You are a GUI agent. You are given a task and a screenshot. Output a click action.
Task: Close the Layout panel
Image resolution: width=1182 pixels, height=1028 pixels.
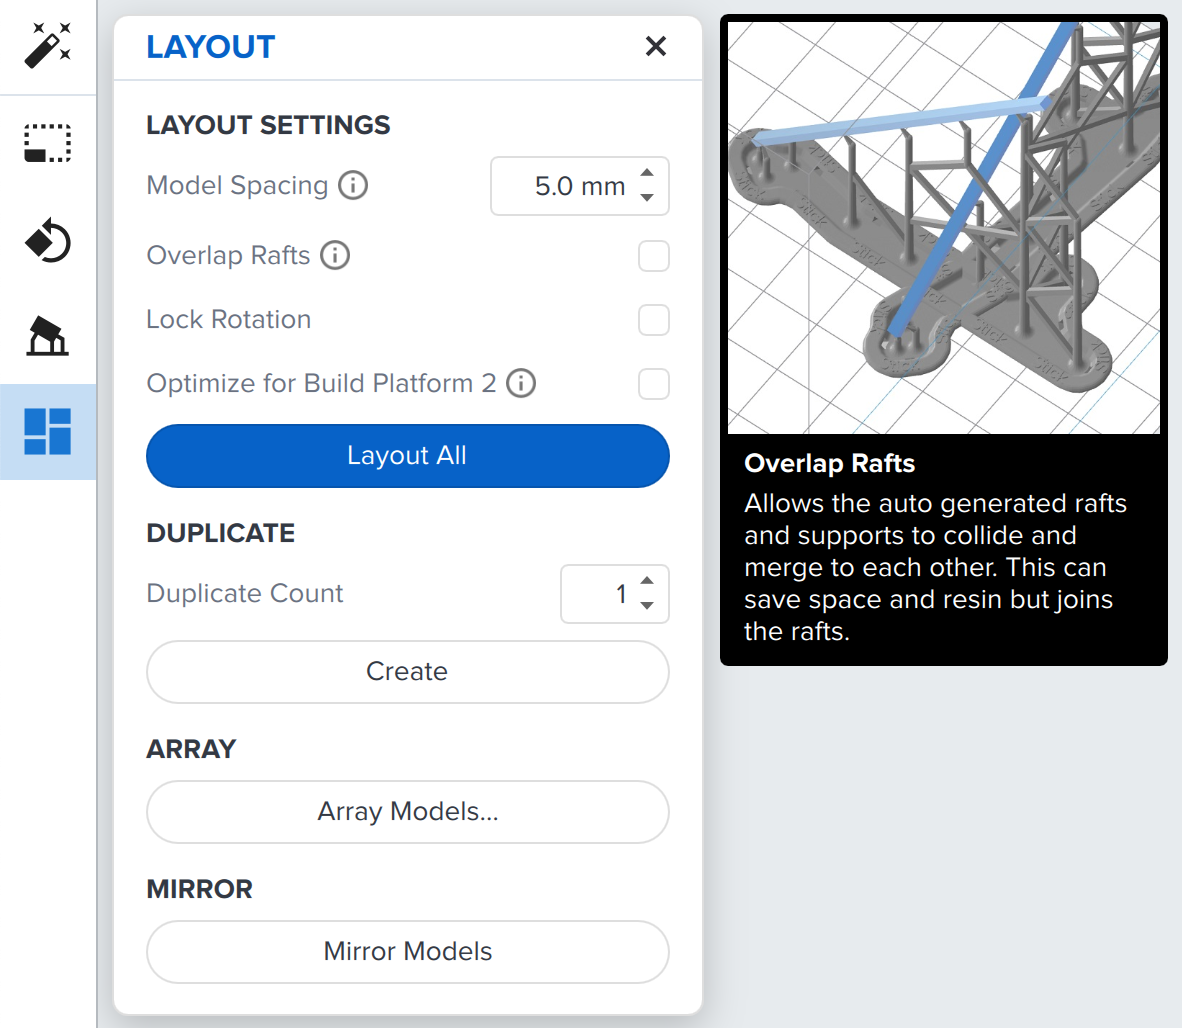pyautogui.click(x=655, y=46)
